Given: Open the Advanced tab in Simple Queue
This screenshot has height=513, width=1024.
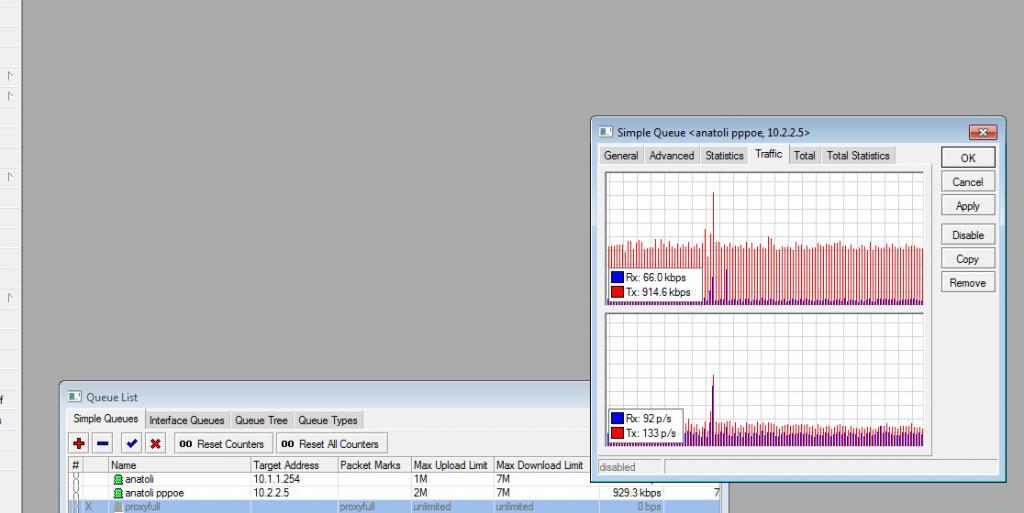Looking at the screenshot, I should pos(671,156).
